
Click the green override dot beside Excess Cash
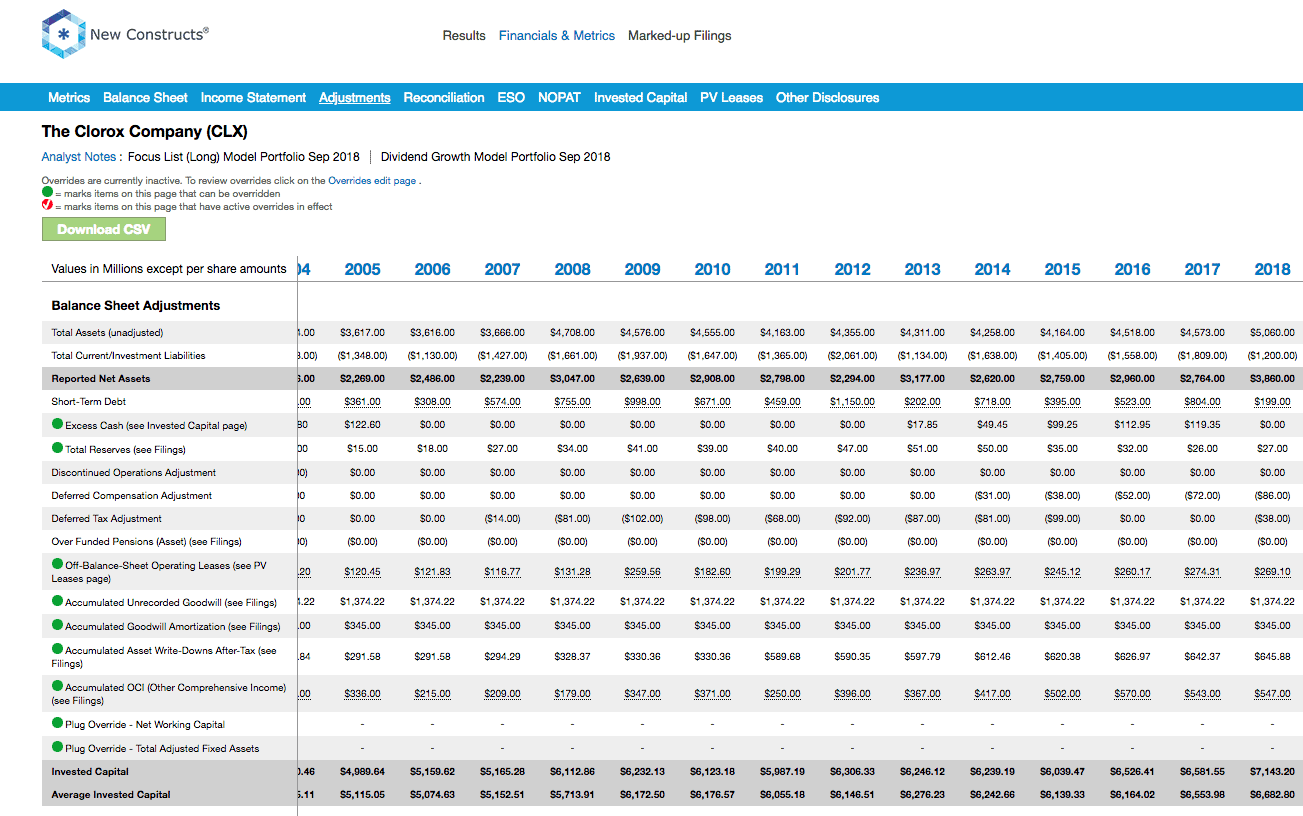58,424
